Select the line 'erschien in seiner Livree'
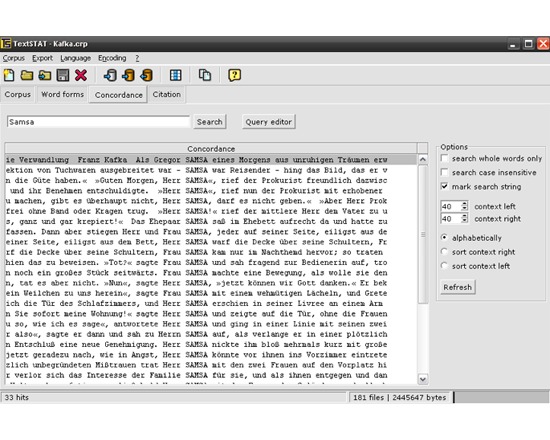Viewport: 550px width, 440px height. click(211, 303)
